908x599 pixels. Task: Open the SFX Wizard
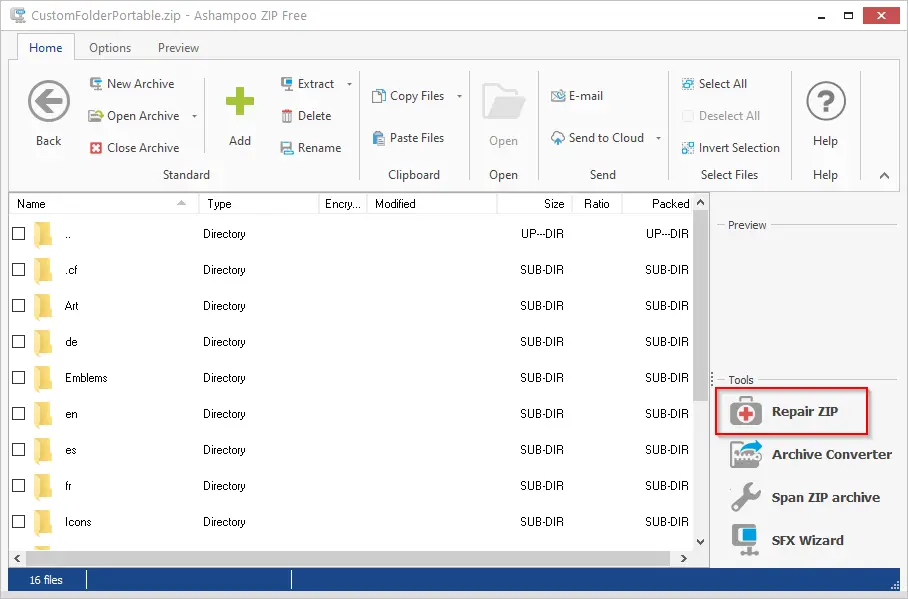pos(786,540)
